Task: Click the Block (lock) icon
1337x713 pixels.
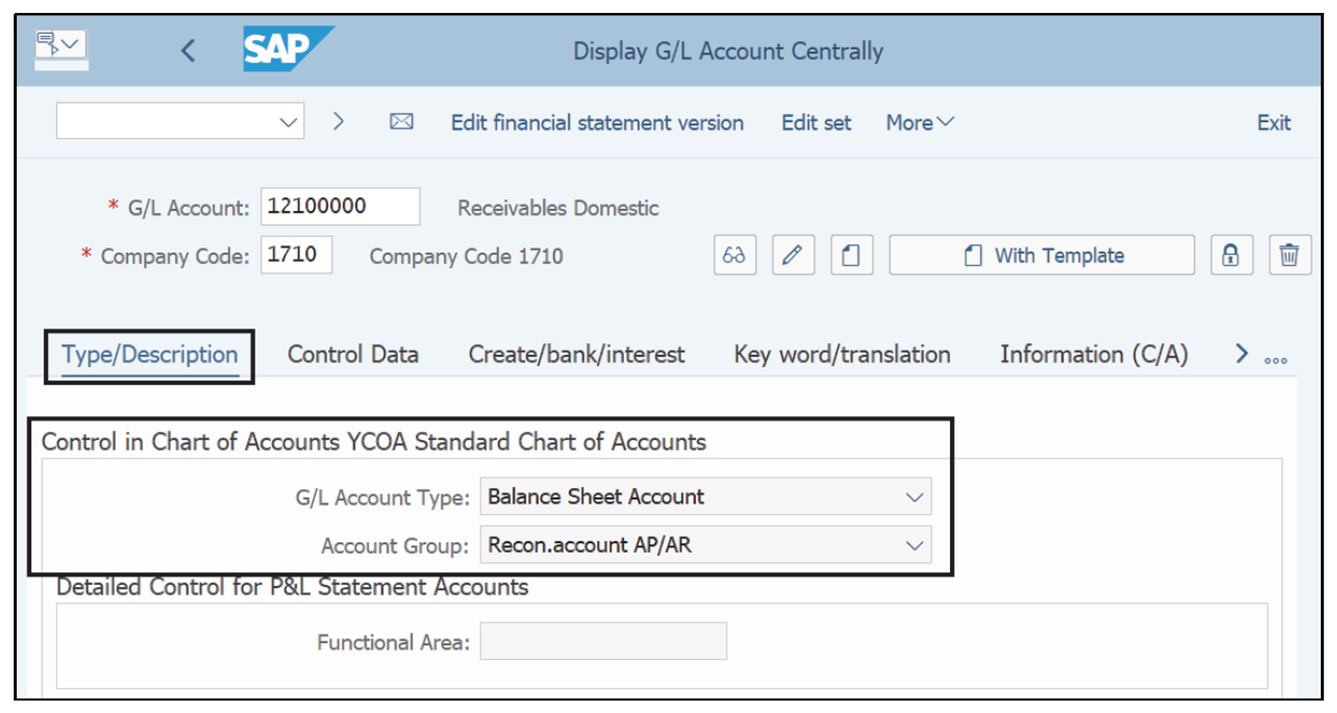Action: [1231, 255]
